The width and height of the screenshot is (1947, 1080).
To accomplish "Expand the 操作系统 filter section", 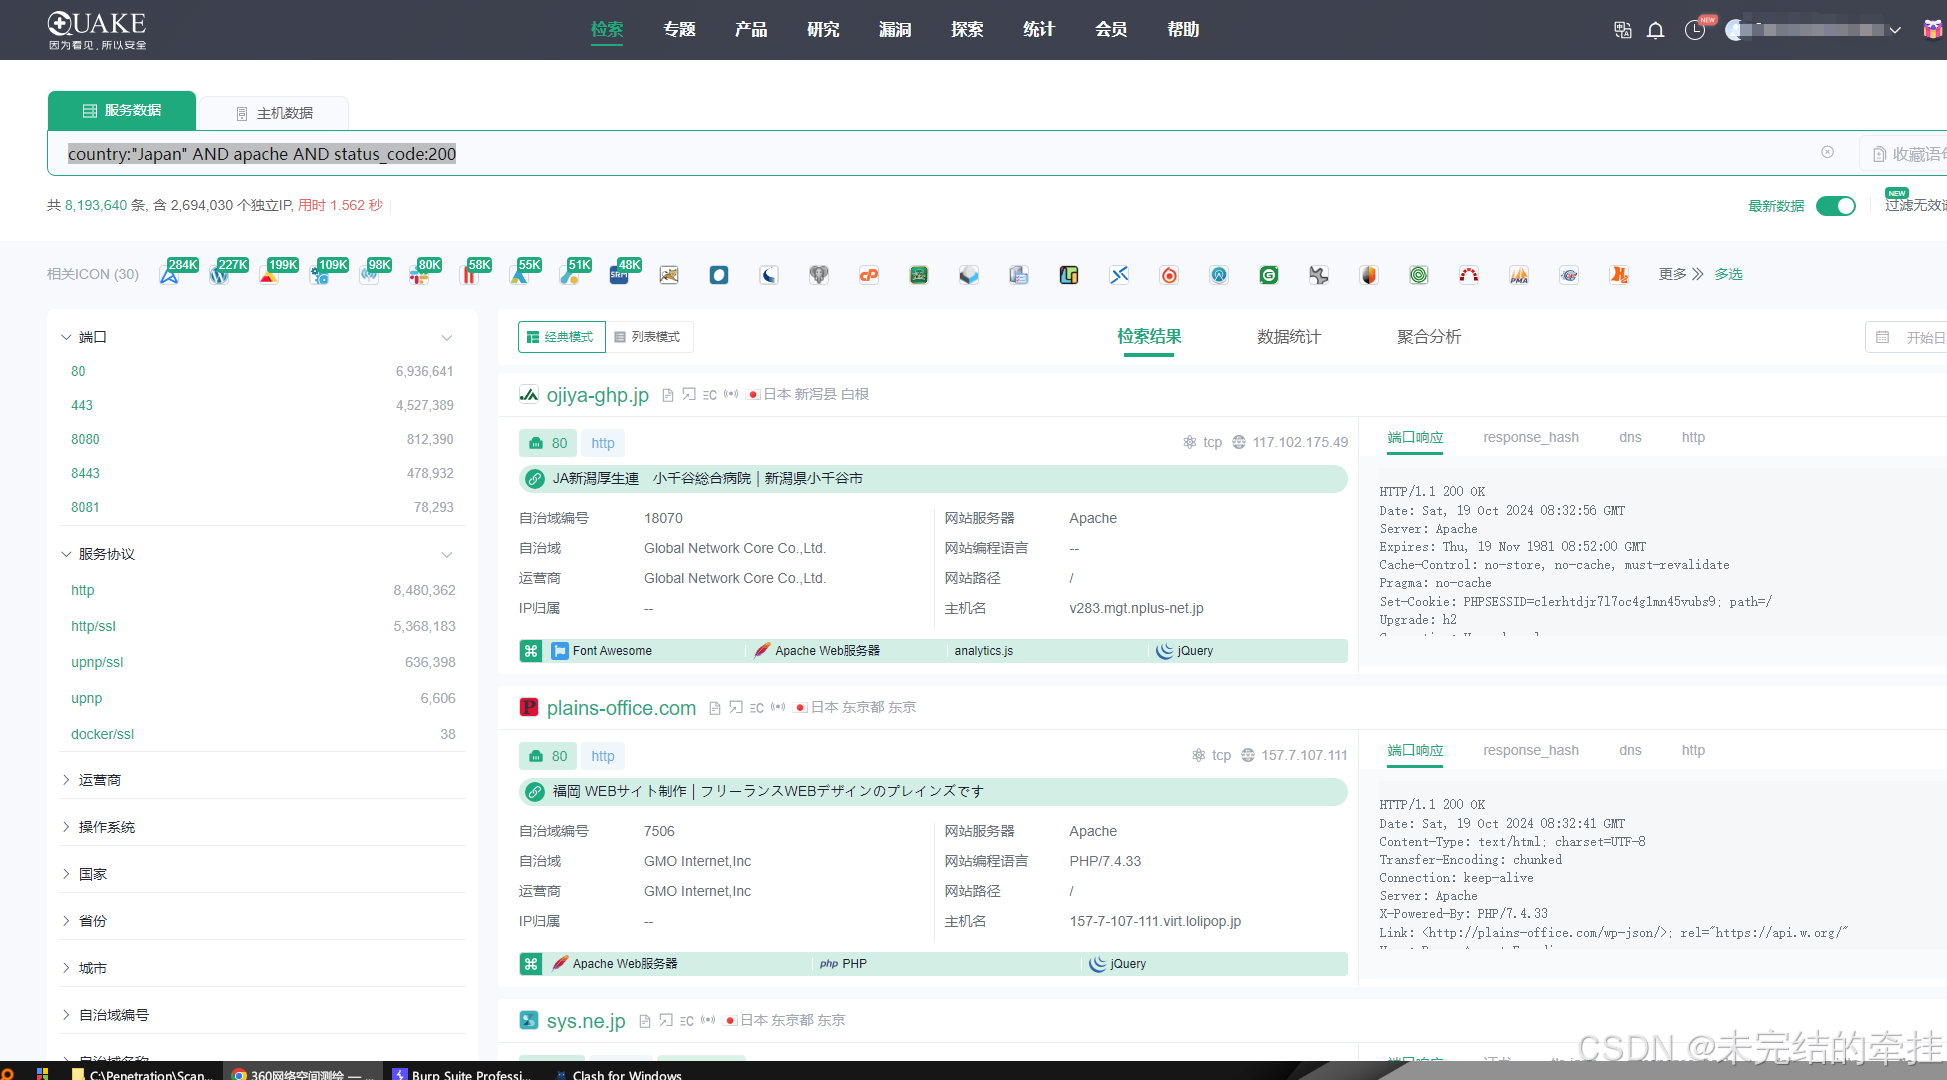I will tap(106, 827).
